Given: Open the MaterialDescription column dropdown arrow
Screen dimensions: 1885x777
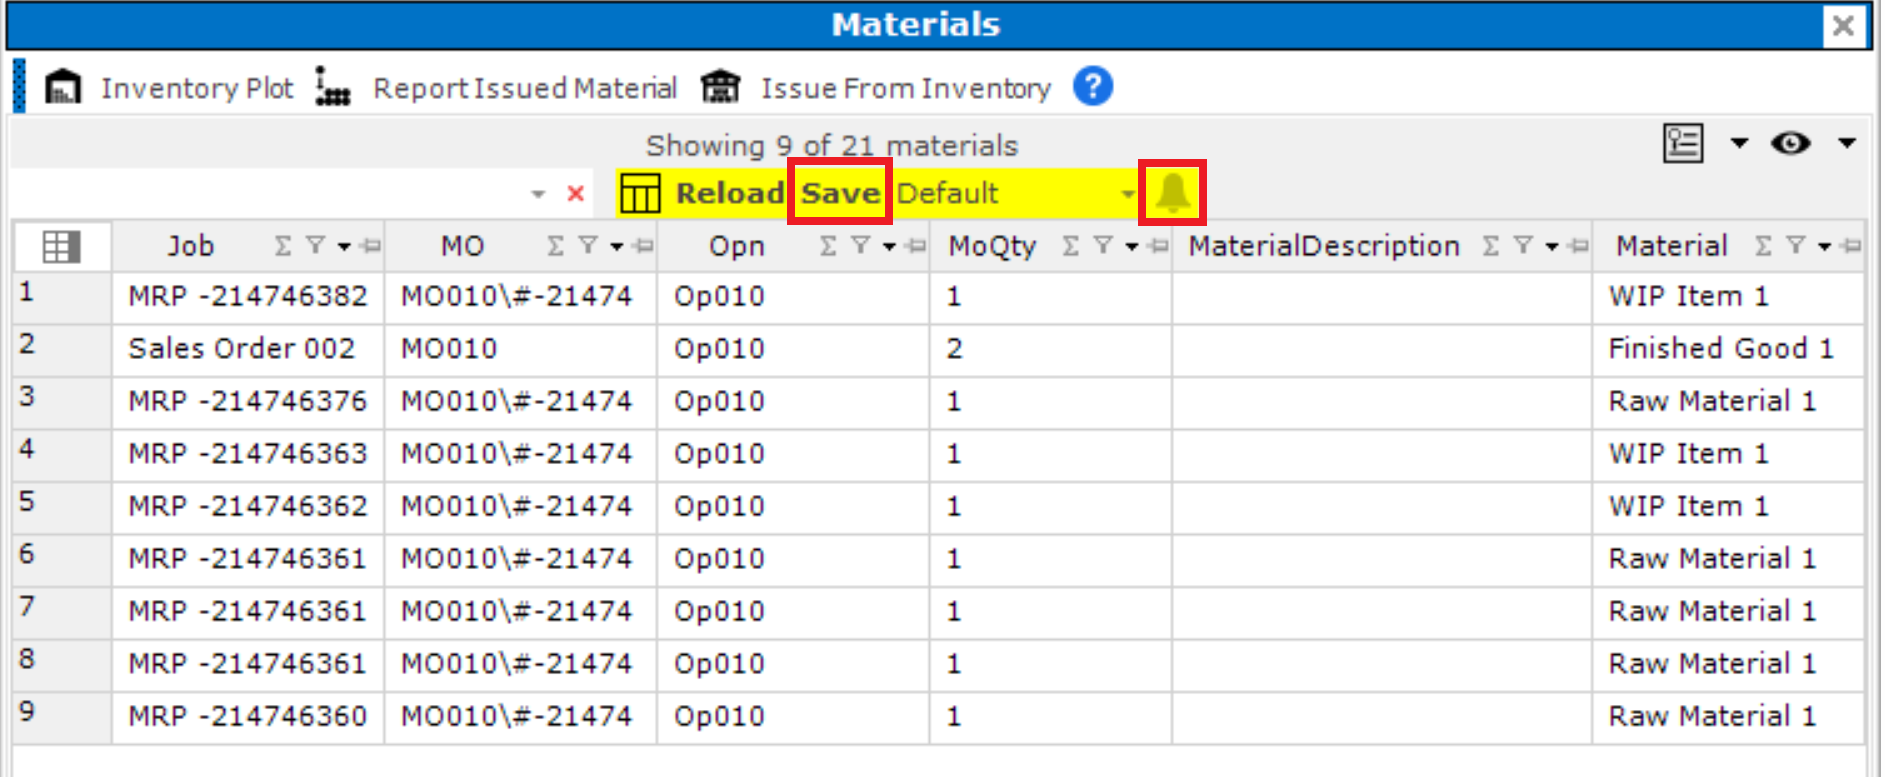Looking at the screenshot, I should (x=1552, y=247).
